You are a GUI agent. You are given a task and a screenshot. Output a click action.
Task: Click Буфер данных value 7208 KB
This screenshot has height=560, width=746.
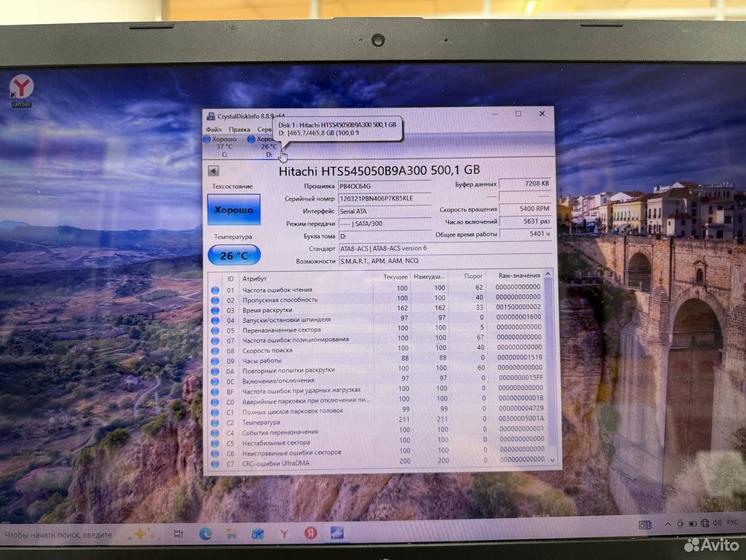pyautogui.click(x=525, y=183)
